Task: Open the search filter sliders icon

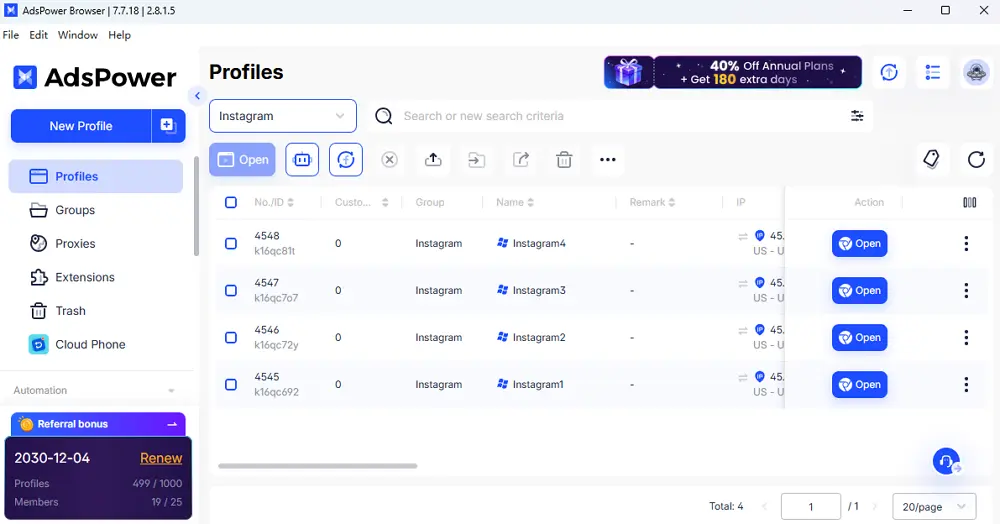Action: pyautogui.click(x=857, y=116)
